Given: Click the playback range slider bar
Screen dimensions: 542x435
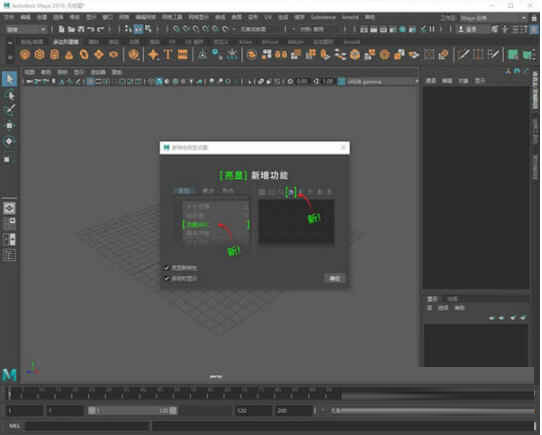Looking at the screenshot, I should (x=132, y=410).
